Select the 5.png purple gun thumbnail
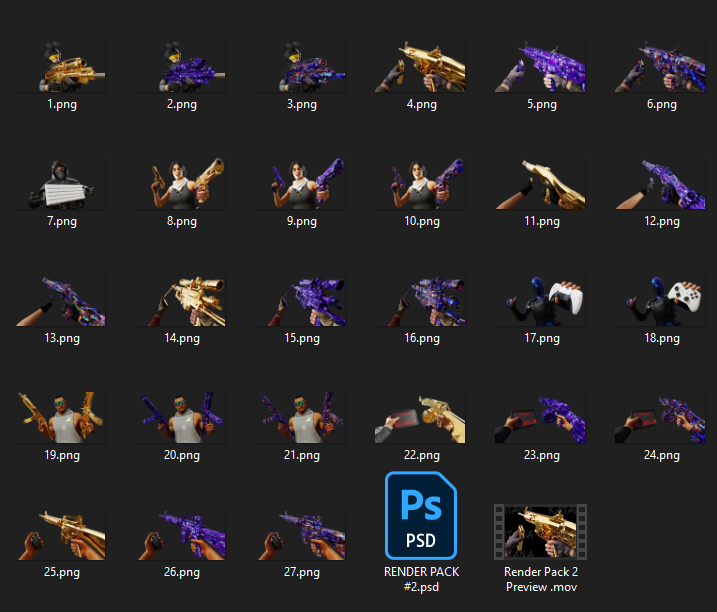717x612 pixels. [x=541, y=67]
